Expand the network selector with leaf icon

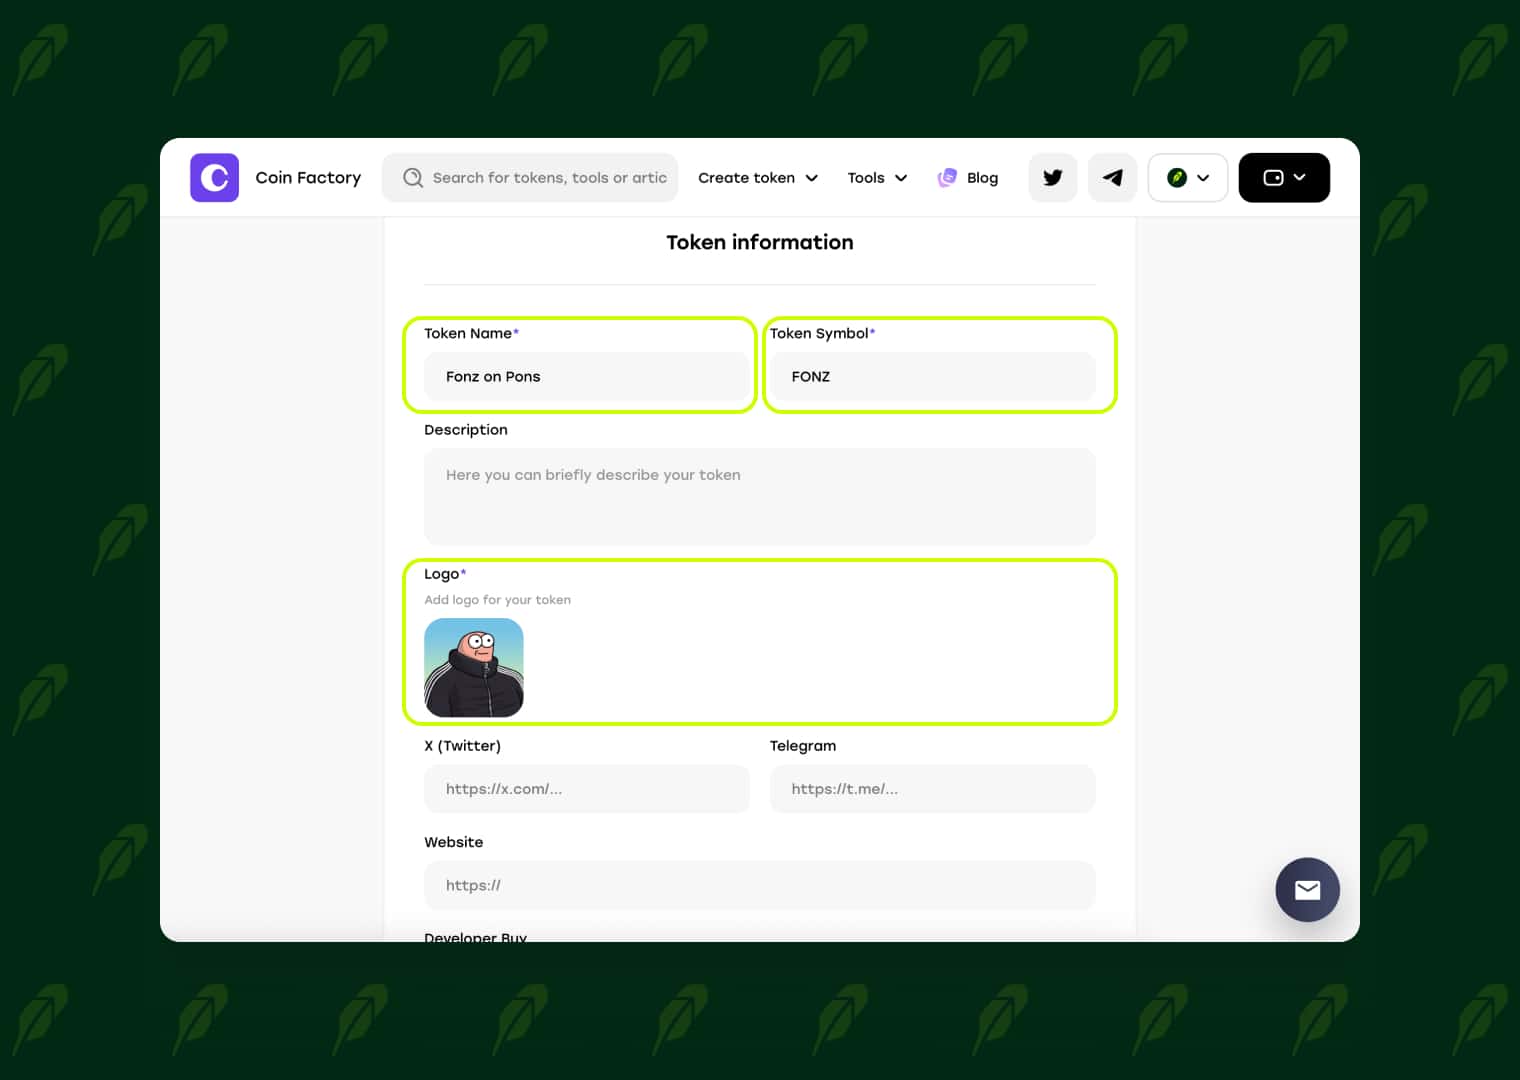click(1188, 178)
